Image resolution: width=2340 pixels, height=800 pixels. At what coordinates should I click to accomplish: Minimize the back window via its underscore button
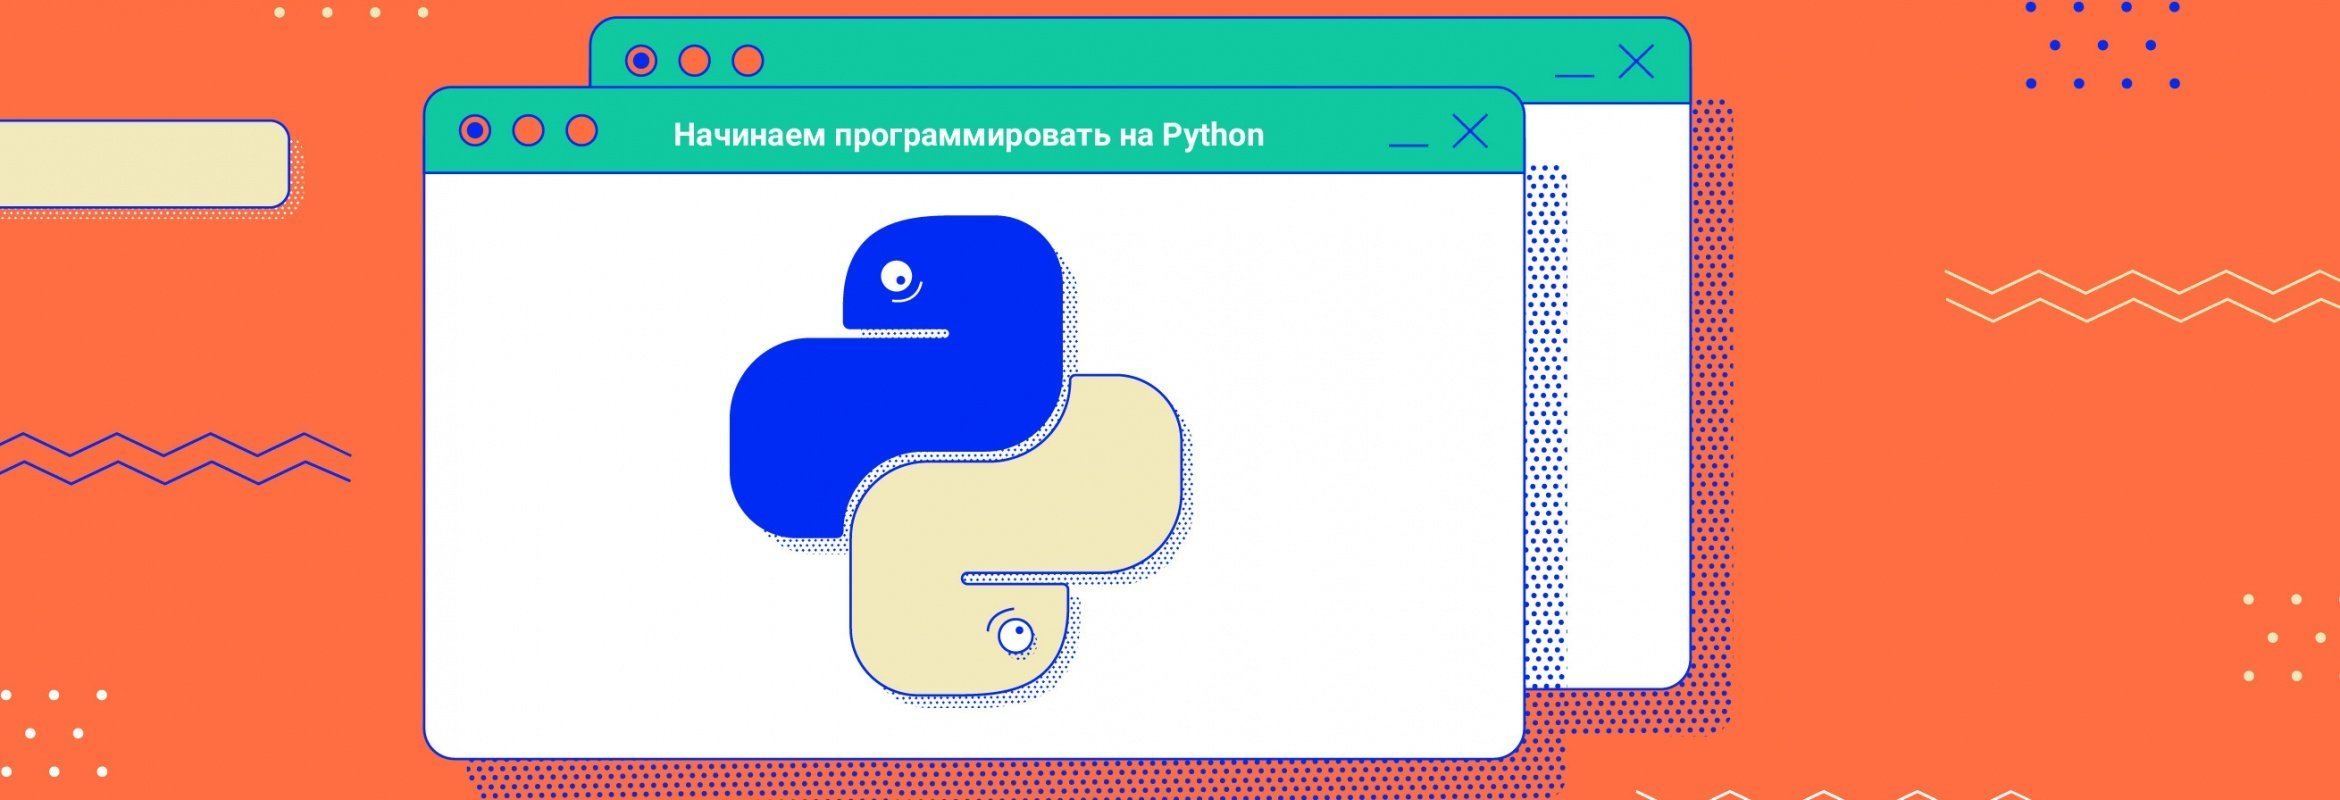point(1574,75)
